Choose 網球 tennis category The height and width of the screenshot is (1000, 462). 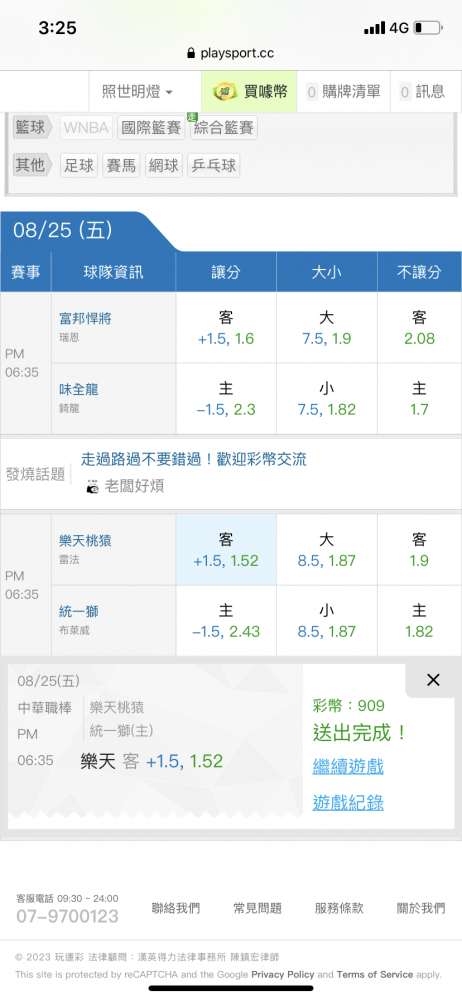coord(163,166)
